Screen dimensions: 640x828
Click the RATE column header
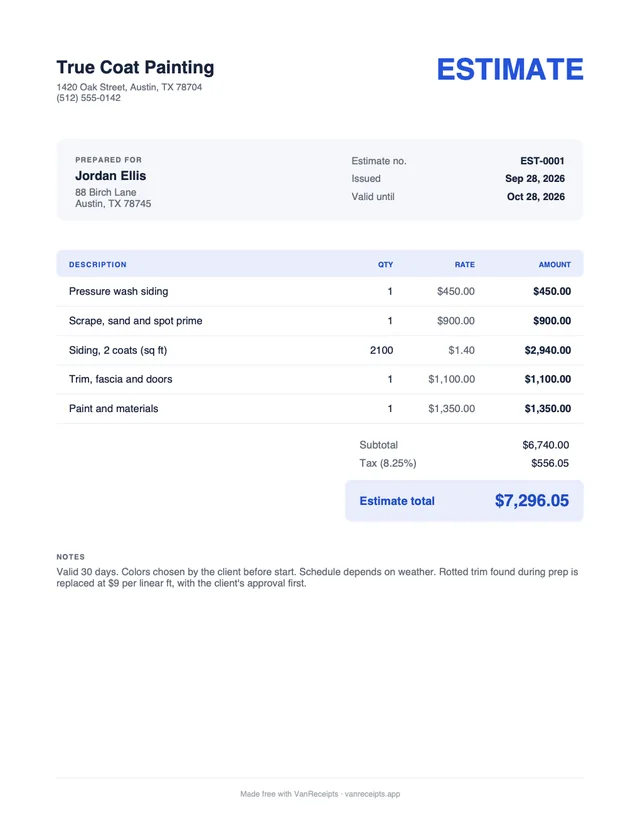[465, 265]
